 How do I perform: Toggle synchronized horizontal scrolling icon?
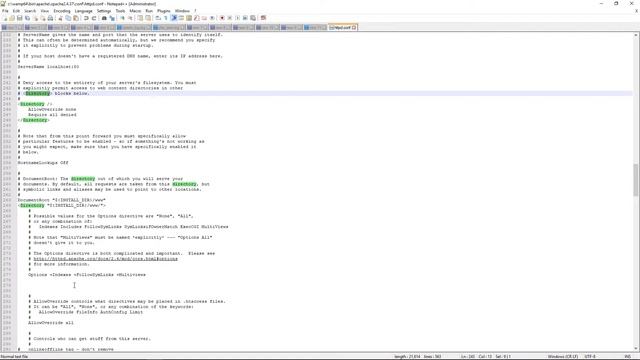tap(148, 18)
